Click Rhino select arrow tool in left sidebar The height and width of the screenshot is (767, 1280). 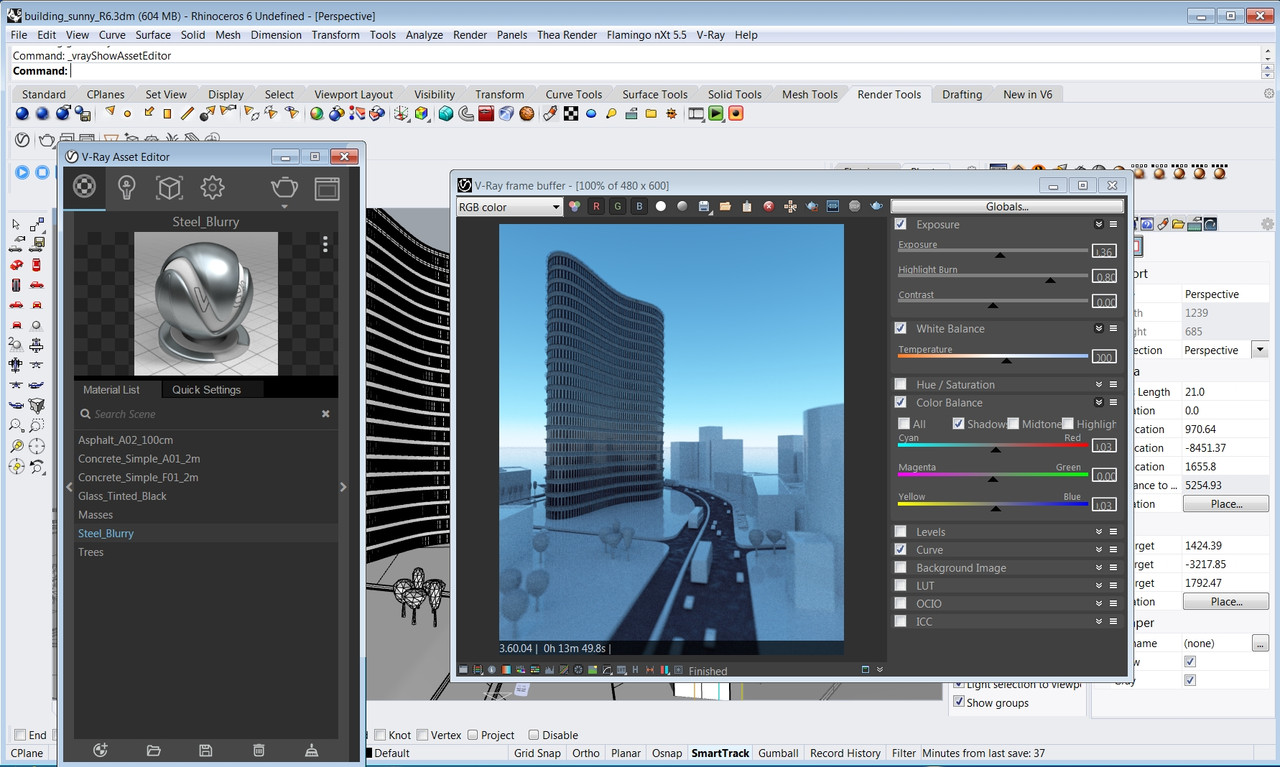(x=17, y=225)
